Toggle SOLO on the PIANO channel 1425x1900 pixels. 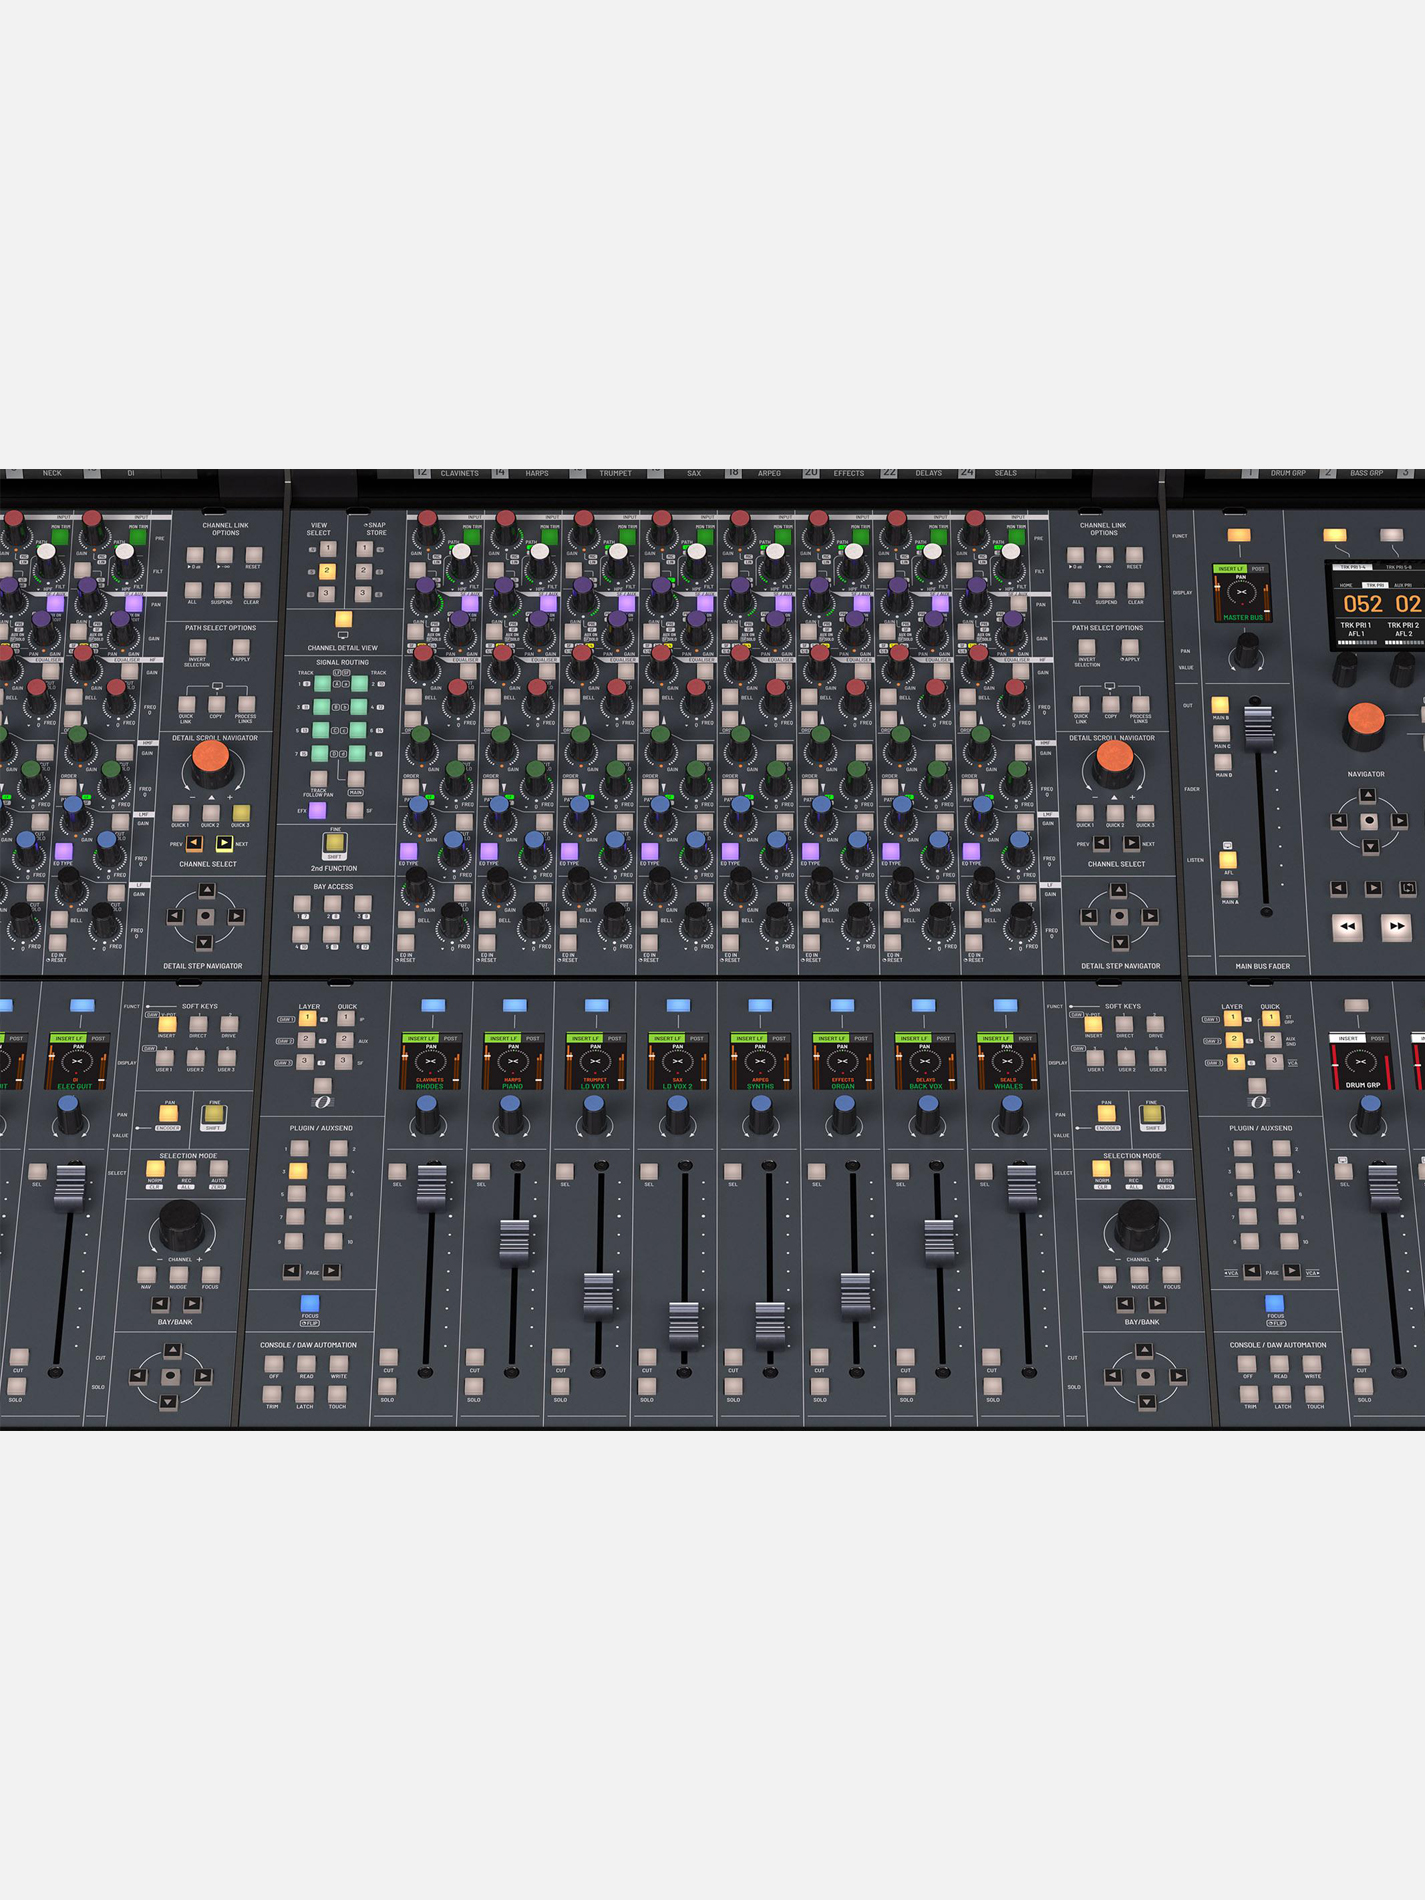coord(474,1386)
